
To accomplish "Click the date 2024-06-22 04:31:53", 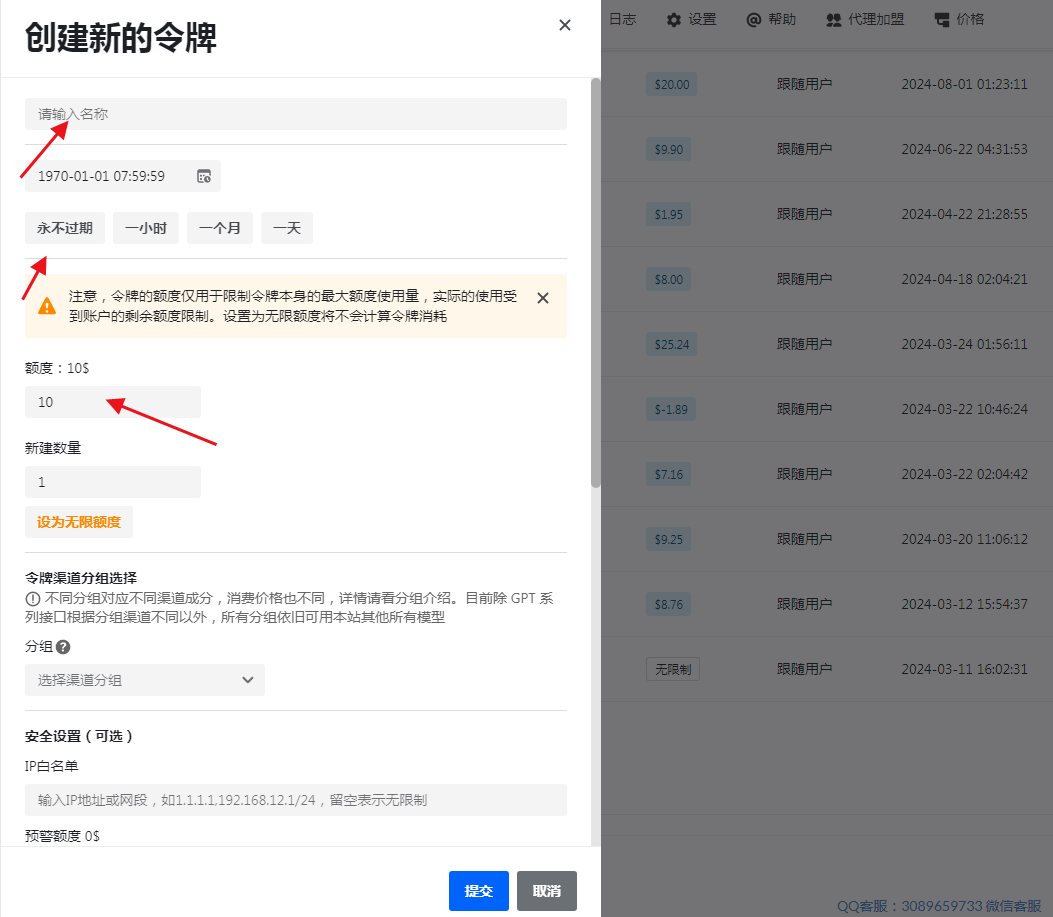I will pyautogui.click(x=964, y=149).
